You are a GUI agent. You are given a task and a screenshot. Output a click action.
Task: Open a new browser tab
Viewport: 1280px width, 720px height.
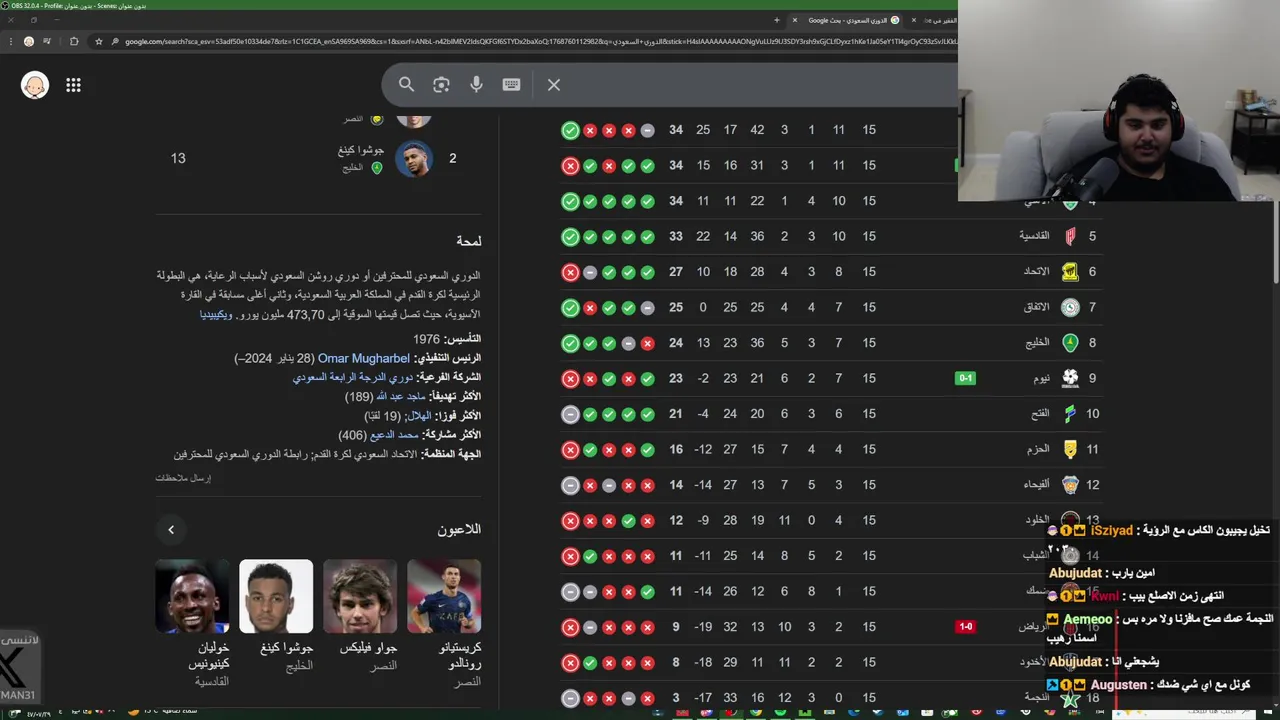(x=777, y=20)
